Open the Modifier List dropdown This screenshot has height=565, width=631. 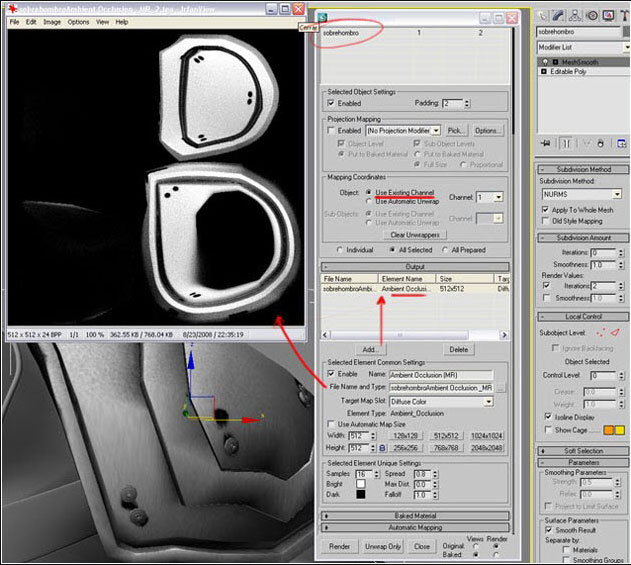tap(626, 47)
